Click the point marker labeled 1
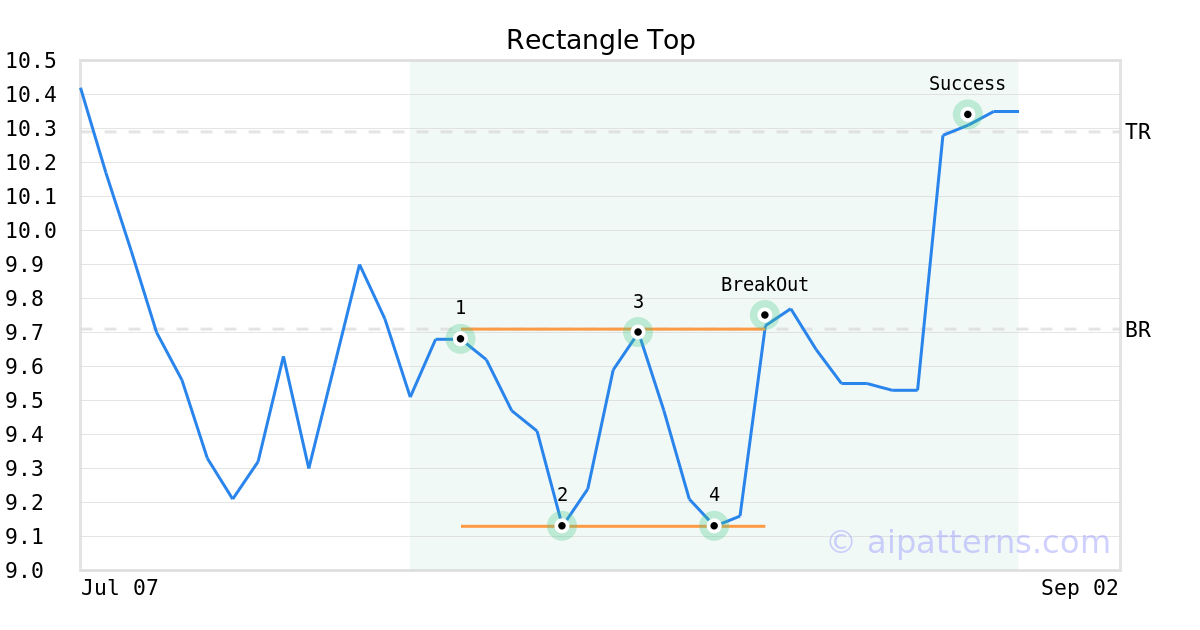Viewport: 1200px width, 630px height. (x=461, y=338)
